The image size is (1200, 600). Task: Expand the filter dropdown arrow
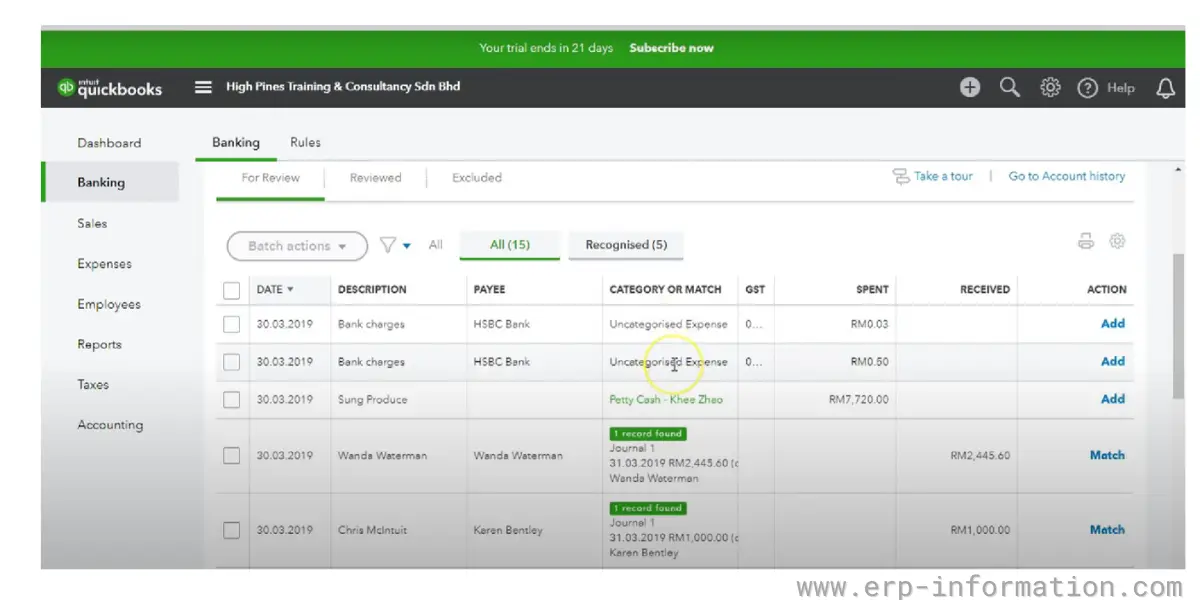point(407,246)
